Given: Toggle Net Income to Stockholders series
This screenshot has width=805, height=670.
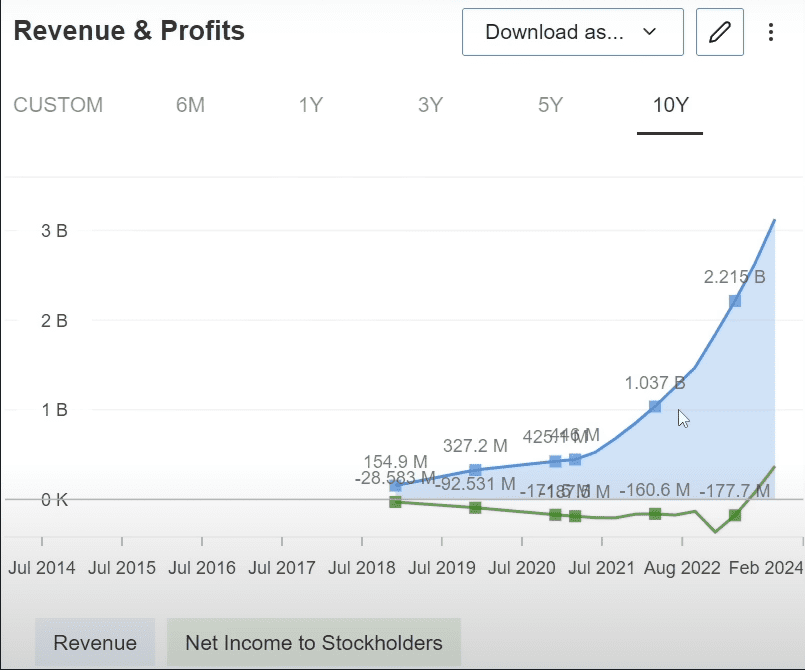Looking at the screenshot, I should pos(313,643).
